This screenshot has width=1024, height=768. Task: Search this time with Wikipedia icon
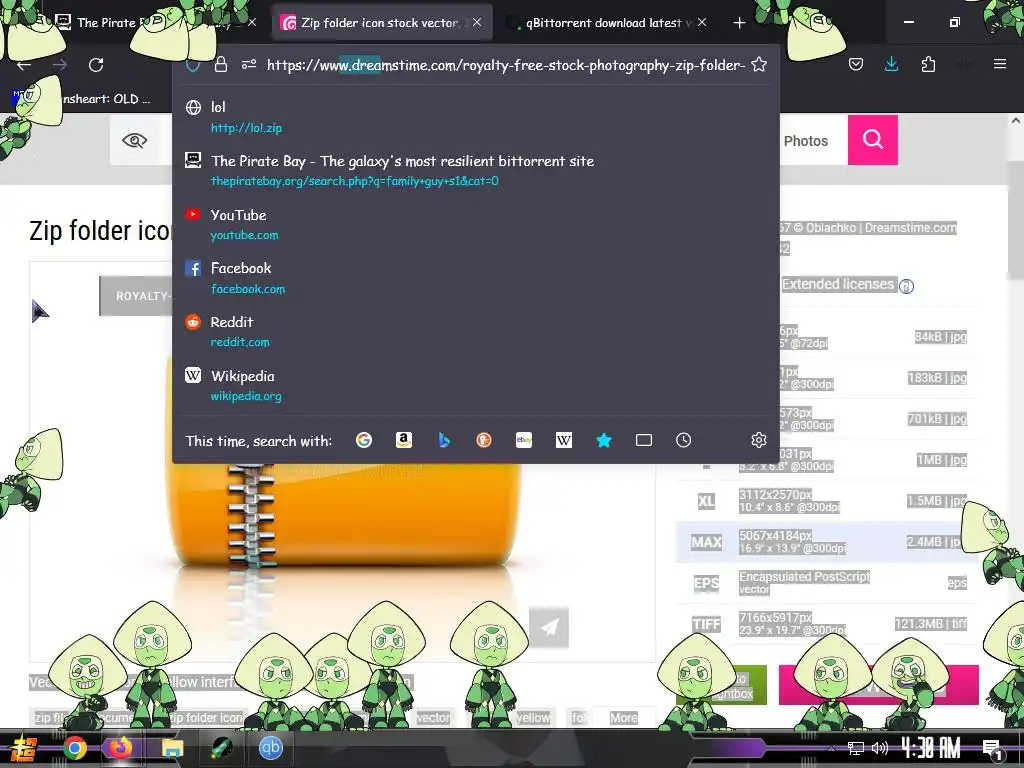point(564,440)
